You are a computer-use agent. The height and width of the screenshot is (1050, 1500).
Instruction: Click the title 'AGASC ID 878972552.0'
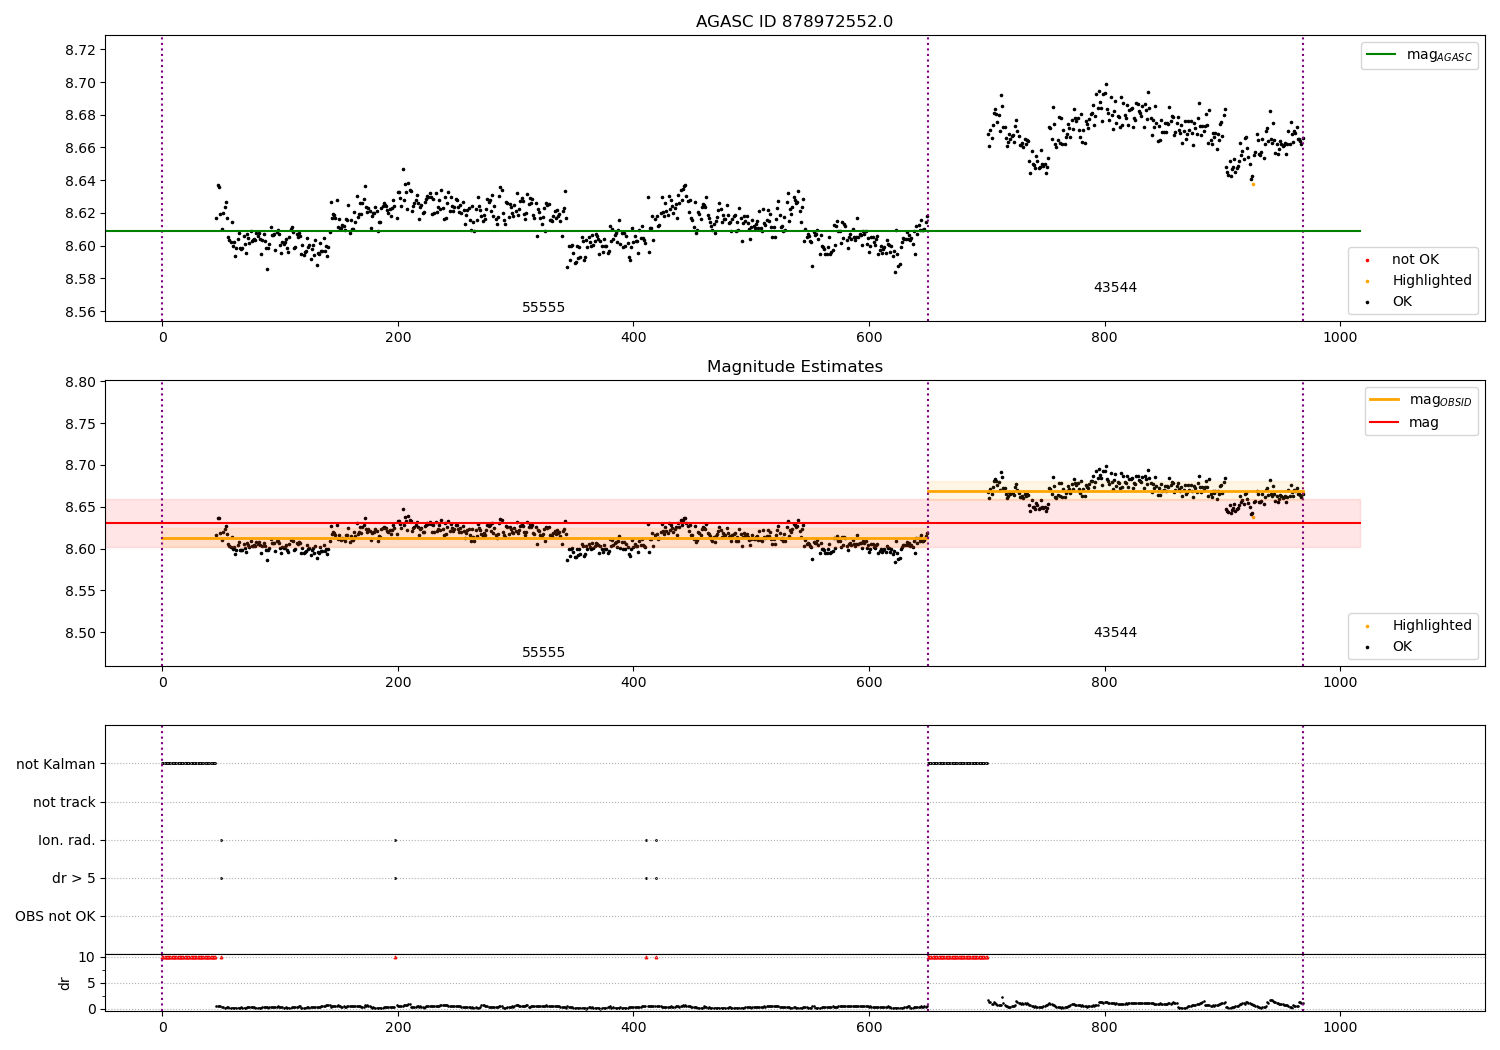[x=794, y=22]
